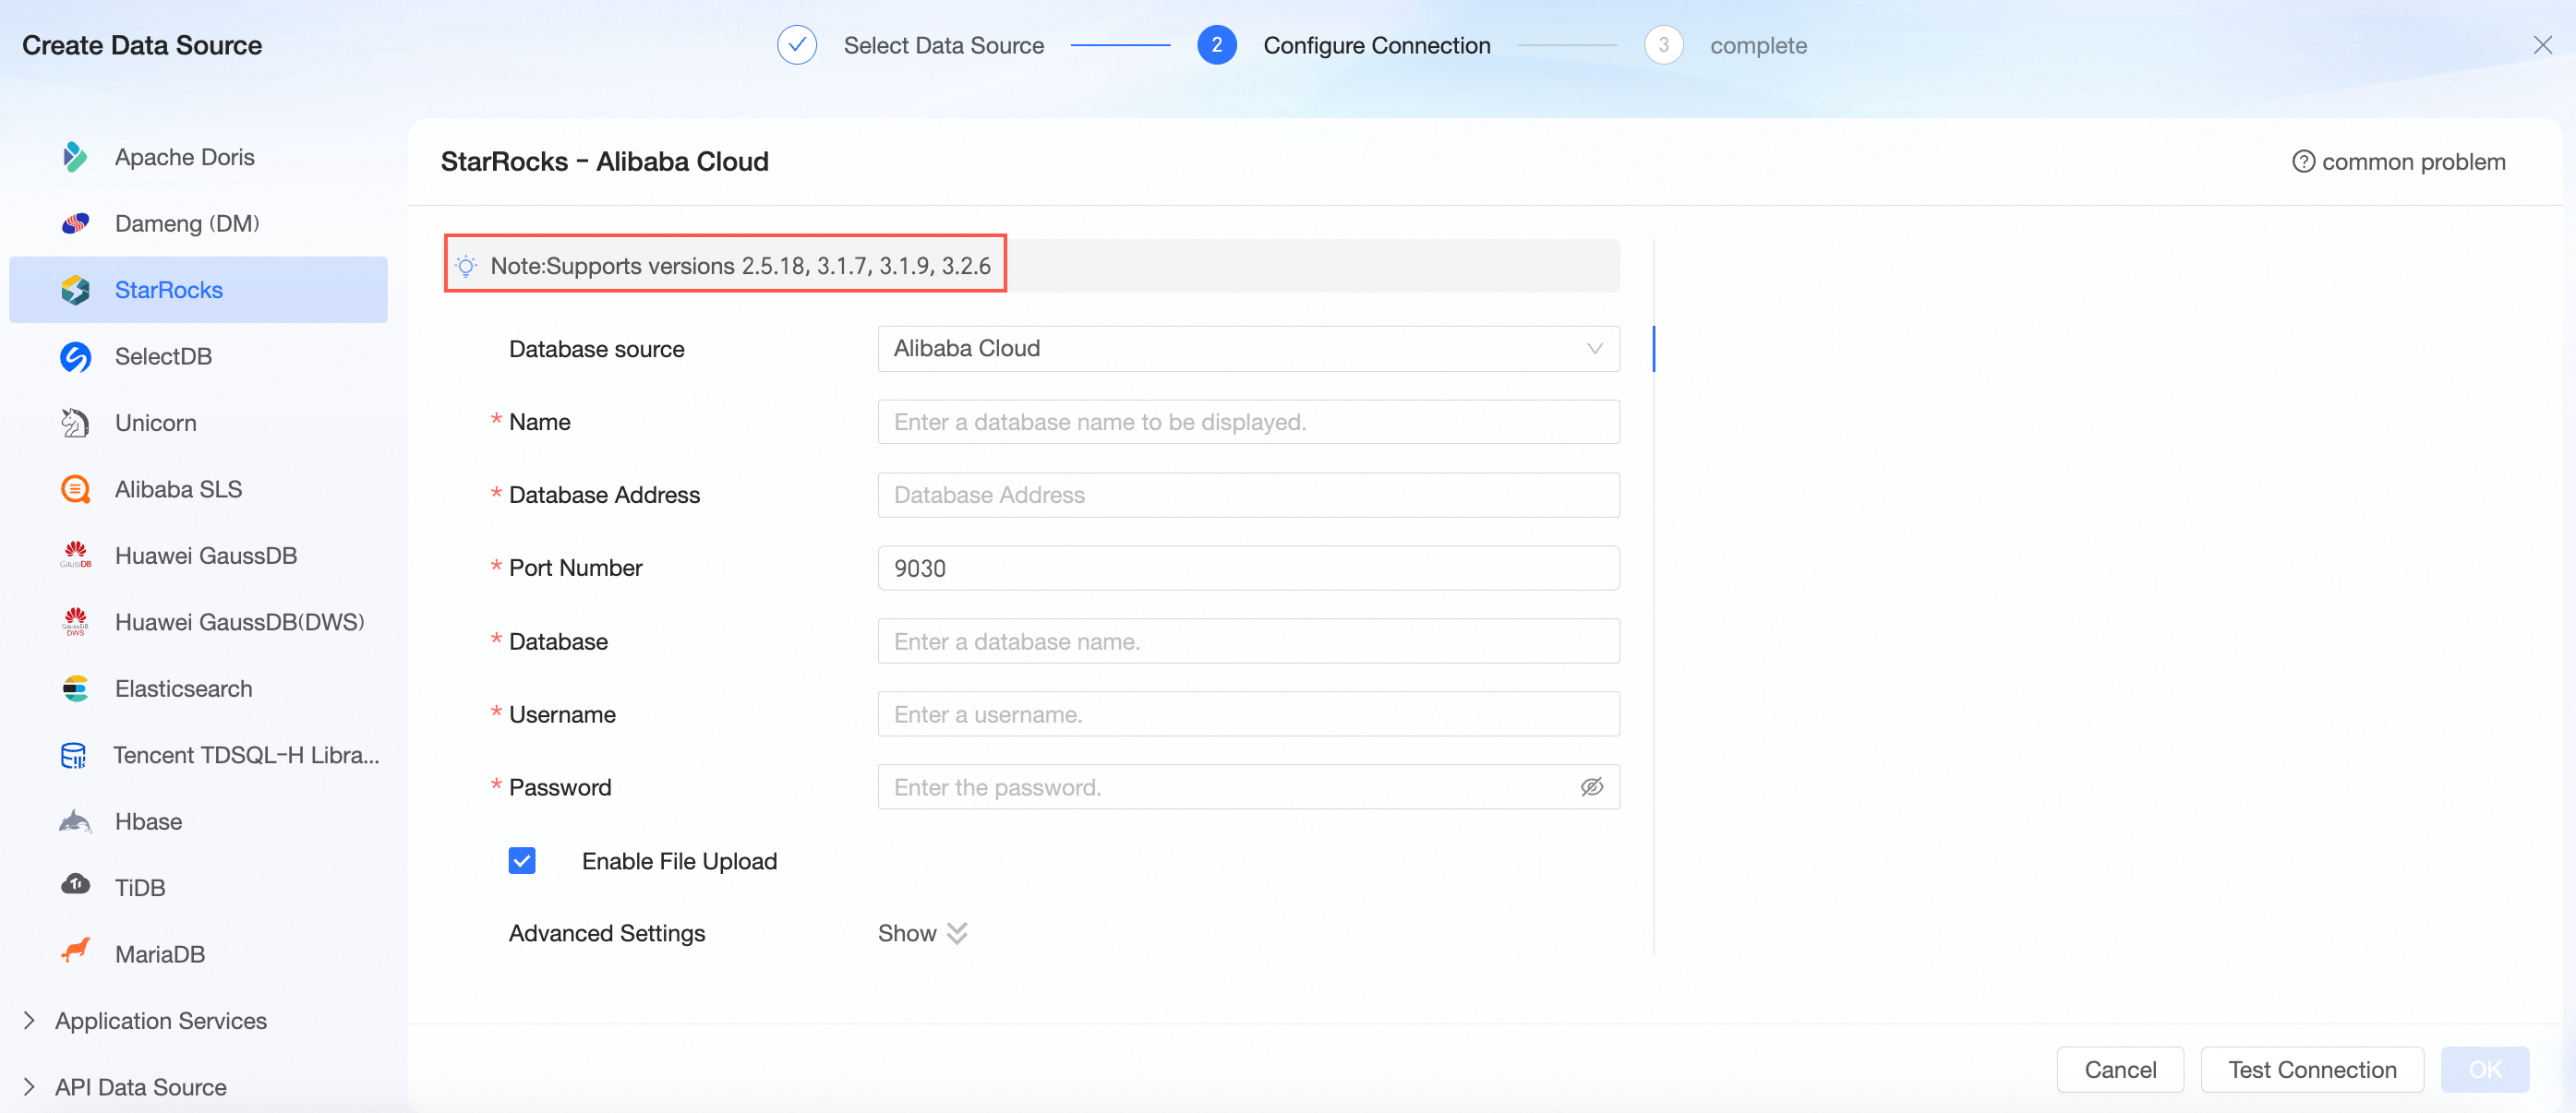
Task: Select the SelectDB data source icon
Action: tap(75, 356)
